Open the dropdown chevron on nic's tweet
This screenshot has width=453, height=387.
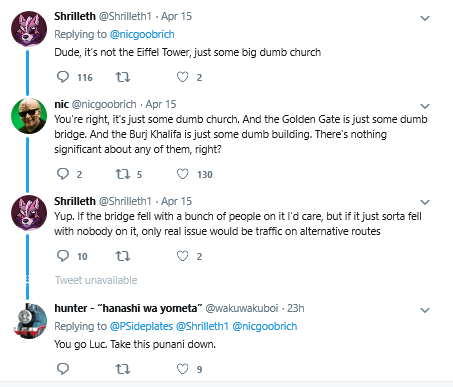(x=425, y=106)
